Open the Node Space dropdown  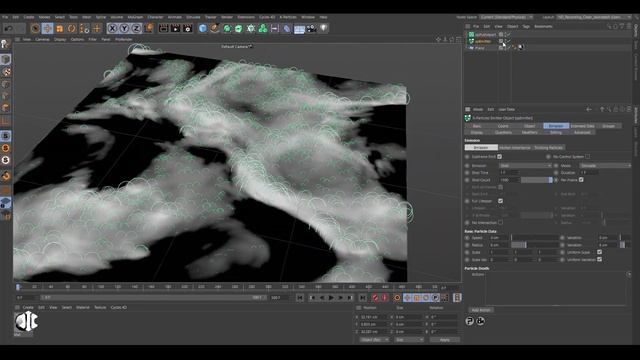point(506,17)
